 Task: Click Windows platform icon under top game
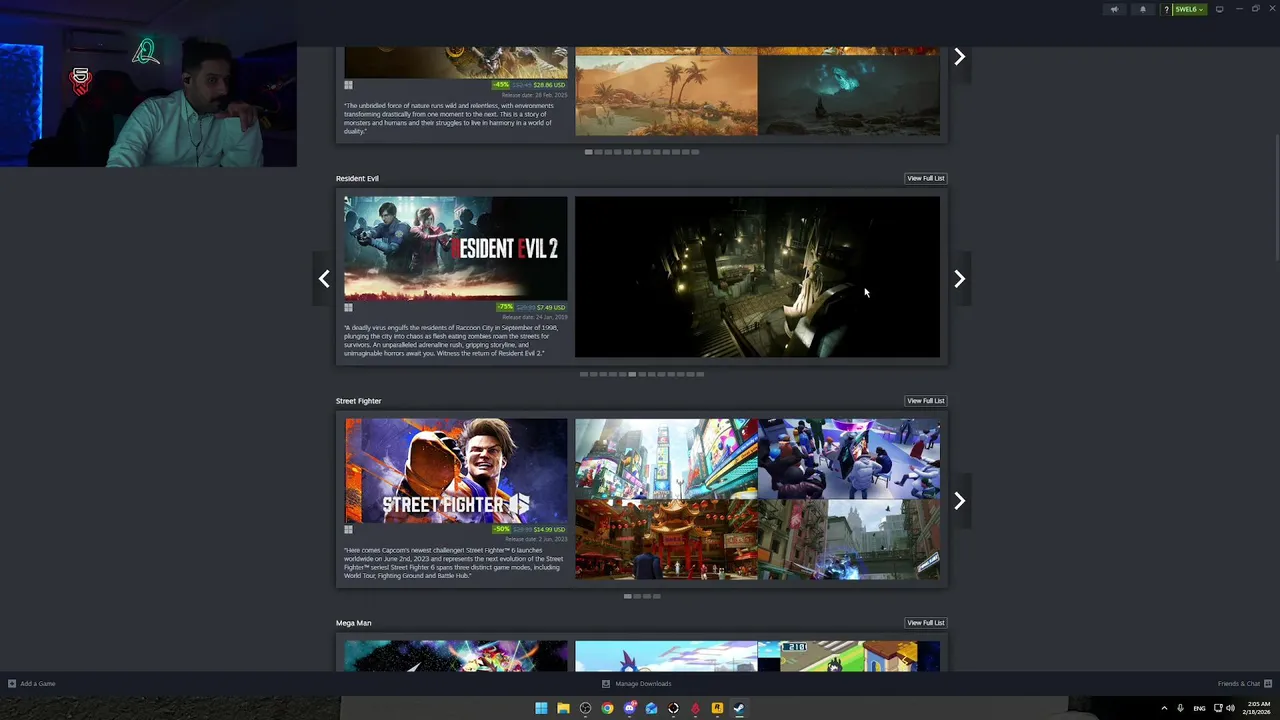click(348, 85)
